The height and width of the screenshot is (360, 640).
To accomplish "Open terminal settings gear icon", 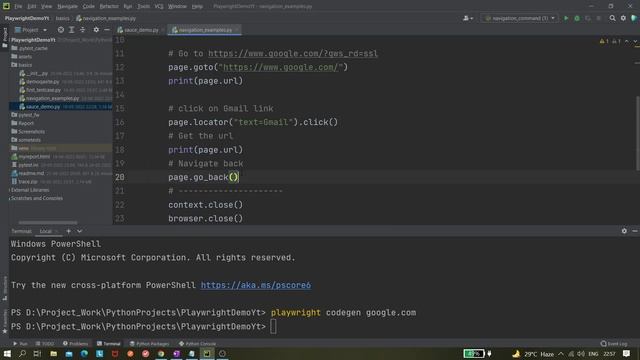I will pos(624,231).
